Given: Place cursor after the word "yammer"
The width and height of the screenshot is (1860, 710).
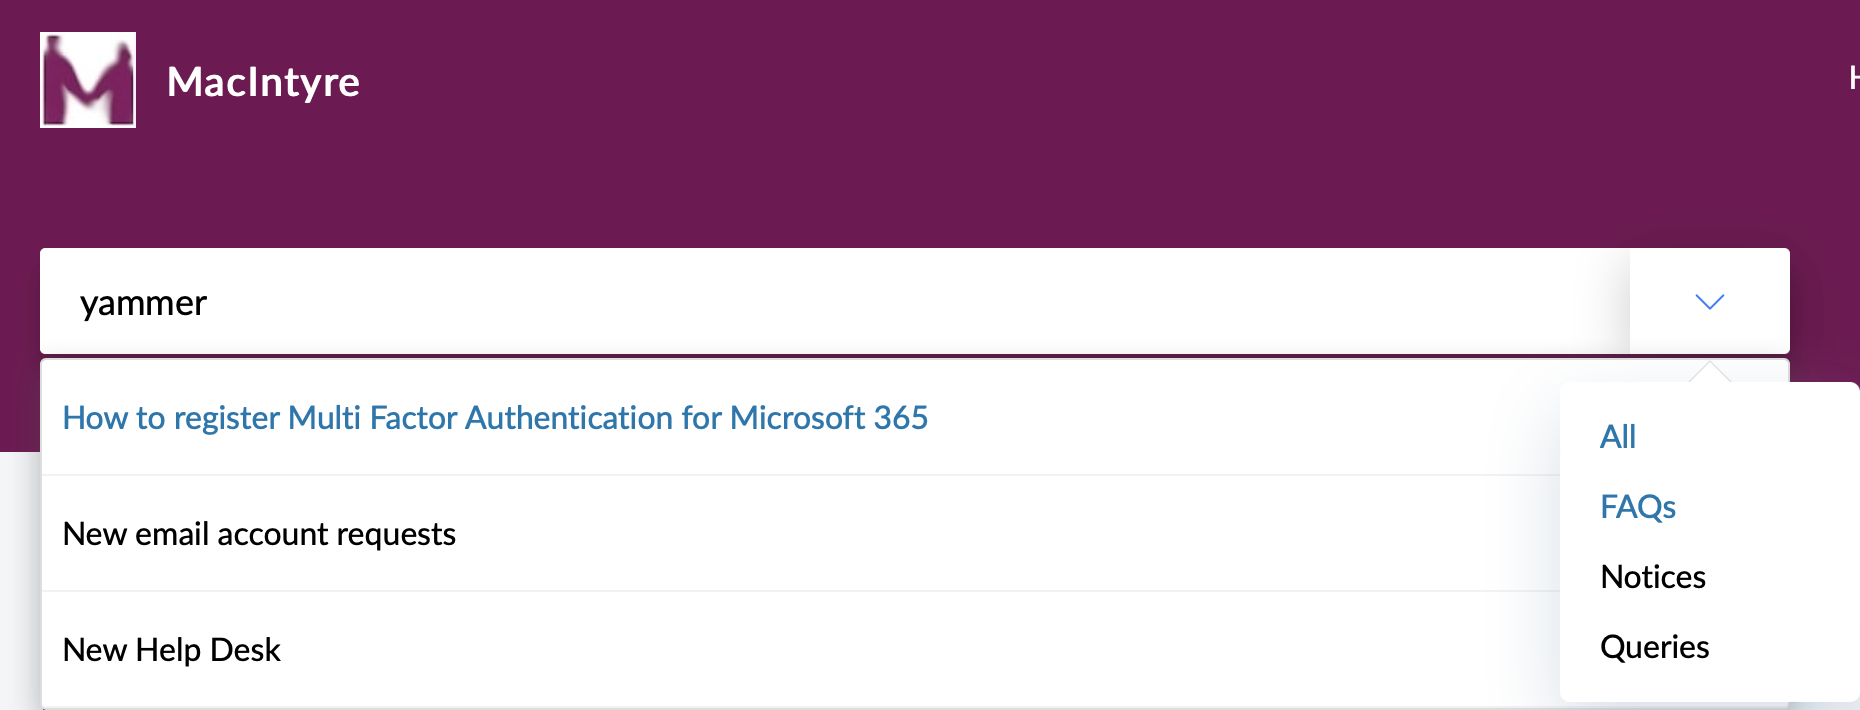Looking at the screenshot, I should click(x=209, y=303).
